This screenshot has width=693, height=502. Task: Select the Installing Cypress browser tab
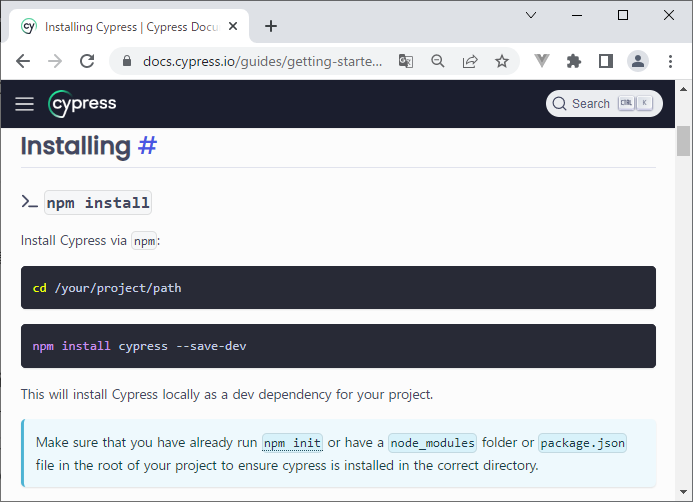point(129,27)
